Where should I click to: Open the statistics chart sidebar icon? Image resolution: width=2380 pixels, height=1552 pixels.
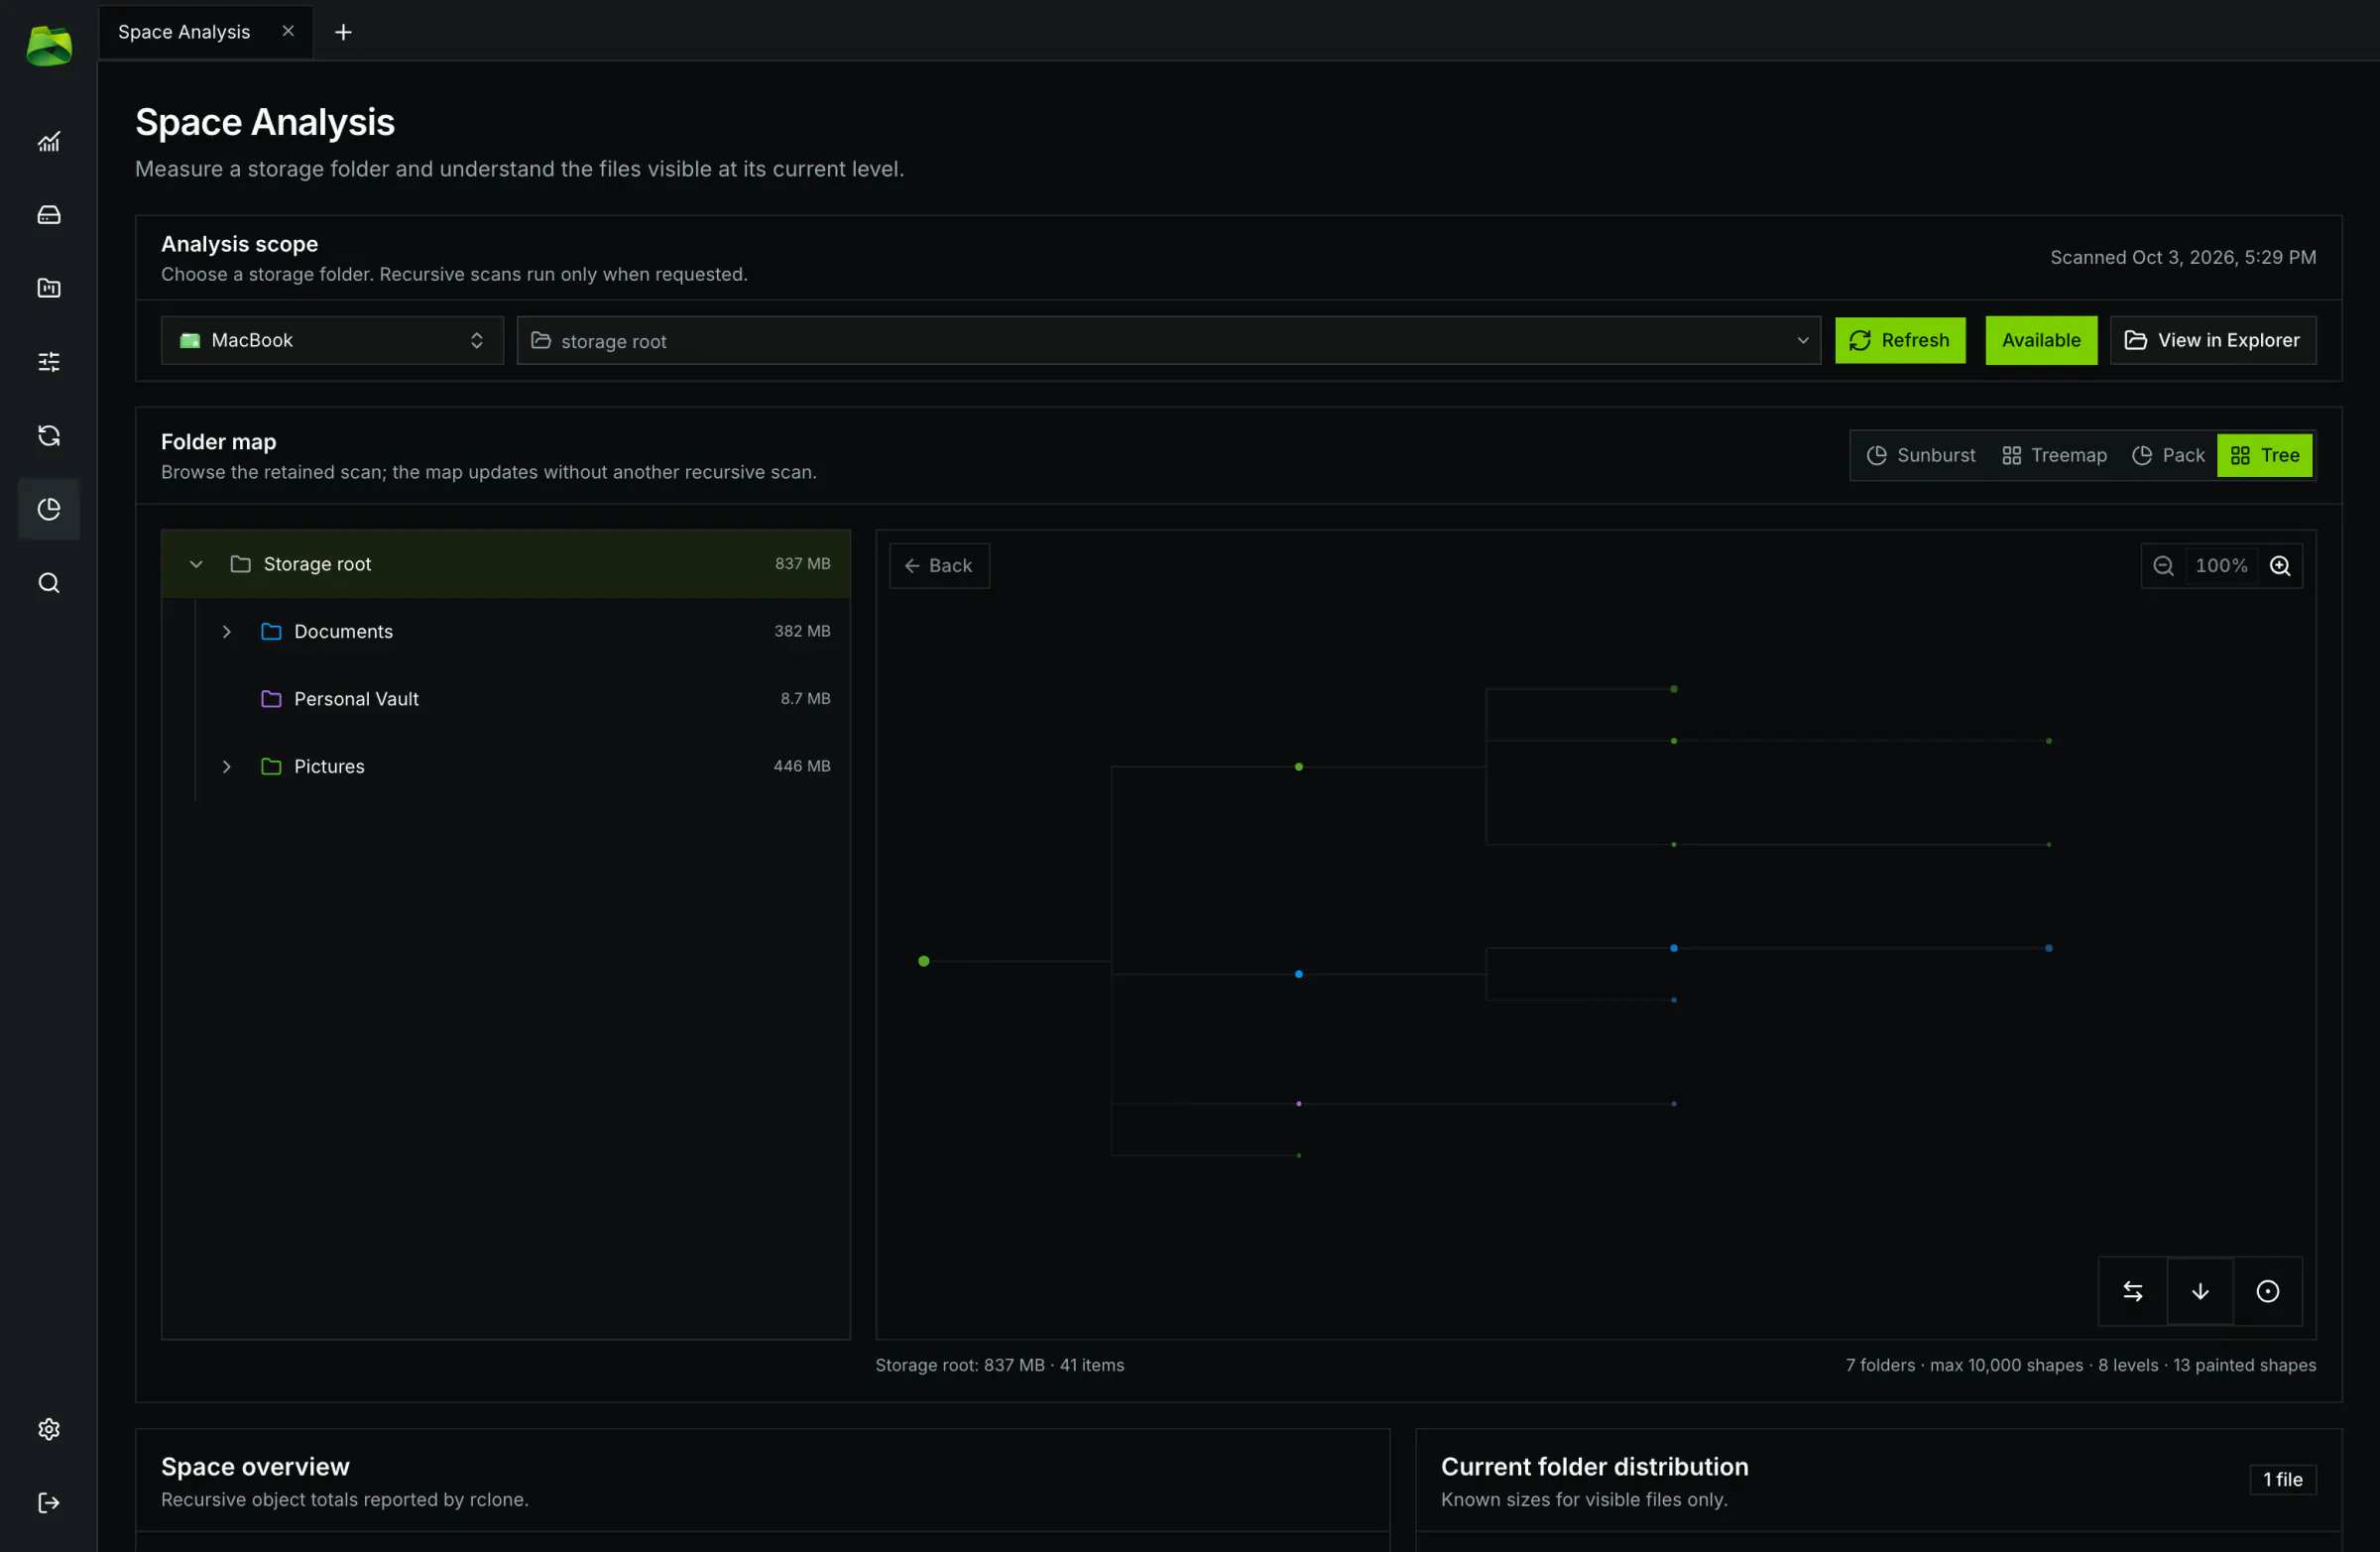click(48, 142)
